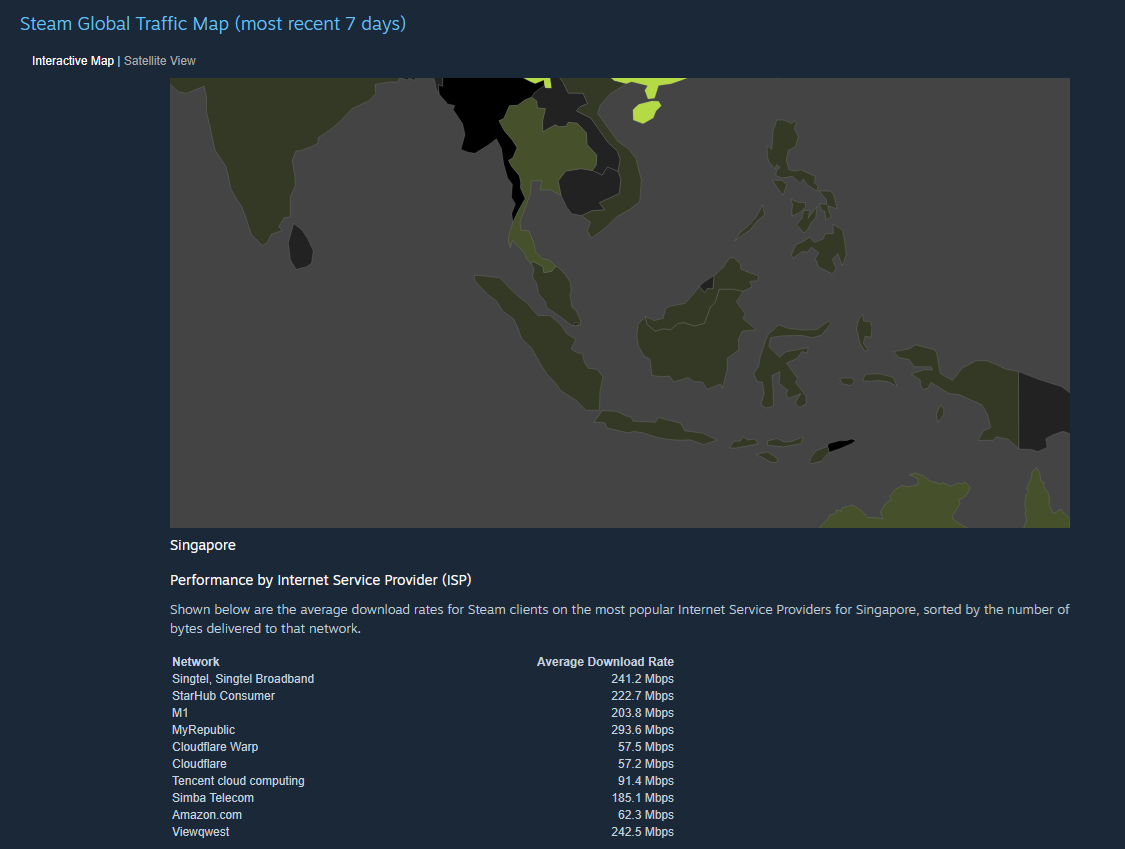
Task: Select the Tencent cloud computing row
Action: tap(423, 781)
